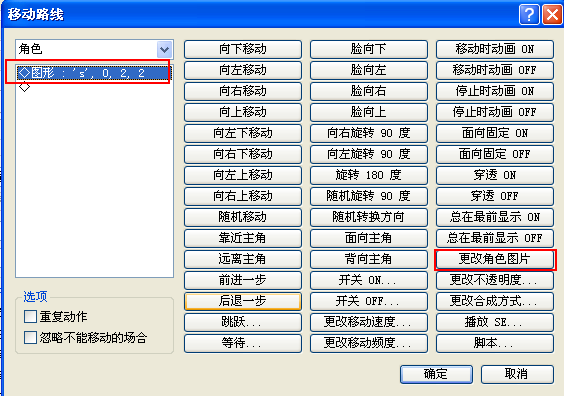The height and width of the screenshot is (396, 564).
Task: Click the 向上移动 button
Action: [243, 112]
